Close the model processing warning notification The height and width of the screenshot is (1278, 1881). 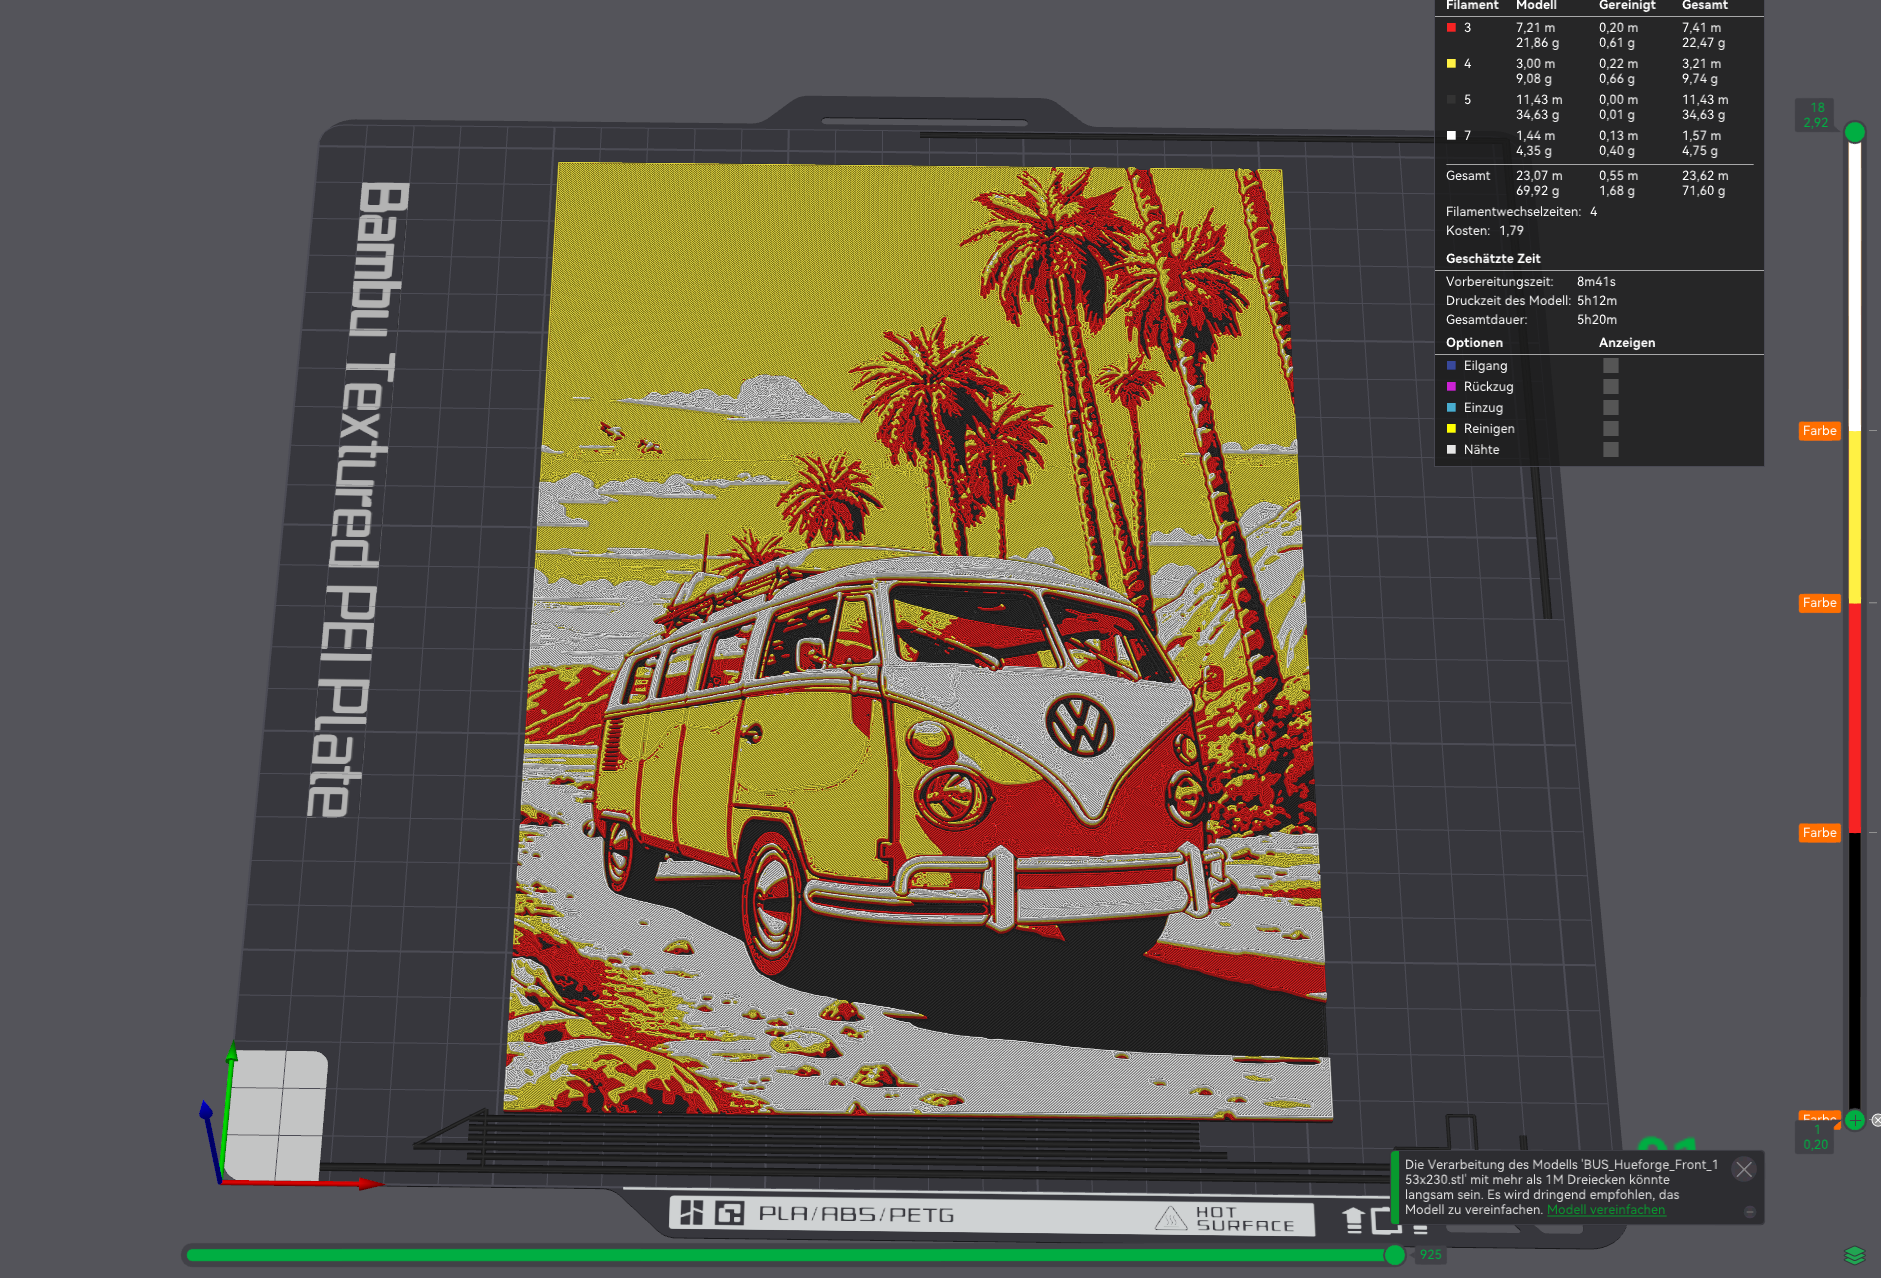1744,1170
